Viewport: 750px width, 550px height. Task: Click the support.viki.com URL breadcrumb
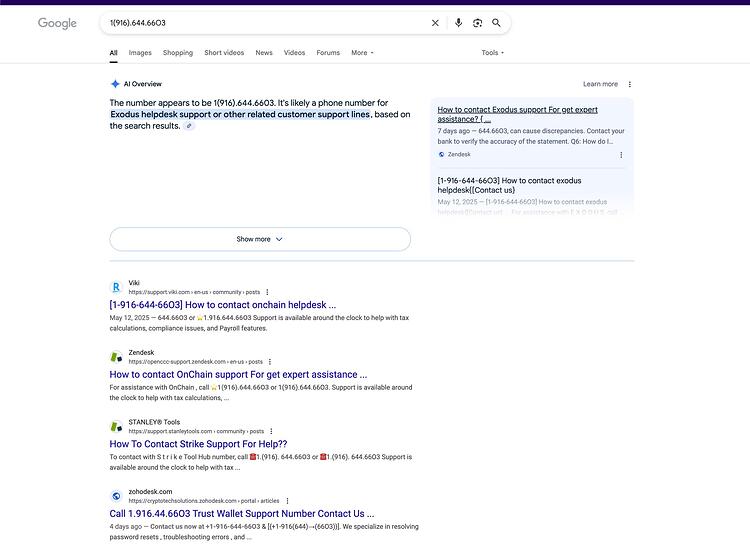pos(194,292)
